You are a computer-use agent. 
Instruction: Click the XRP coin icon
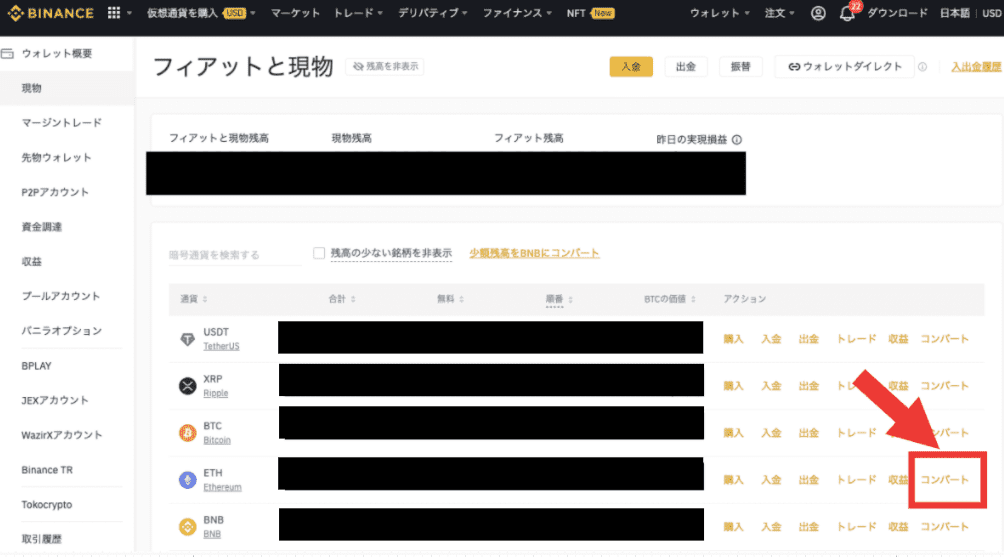(x=187, y=386)
